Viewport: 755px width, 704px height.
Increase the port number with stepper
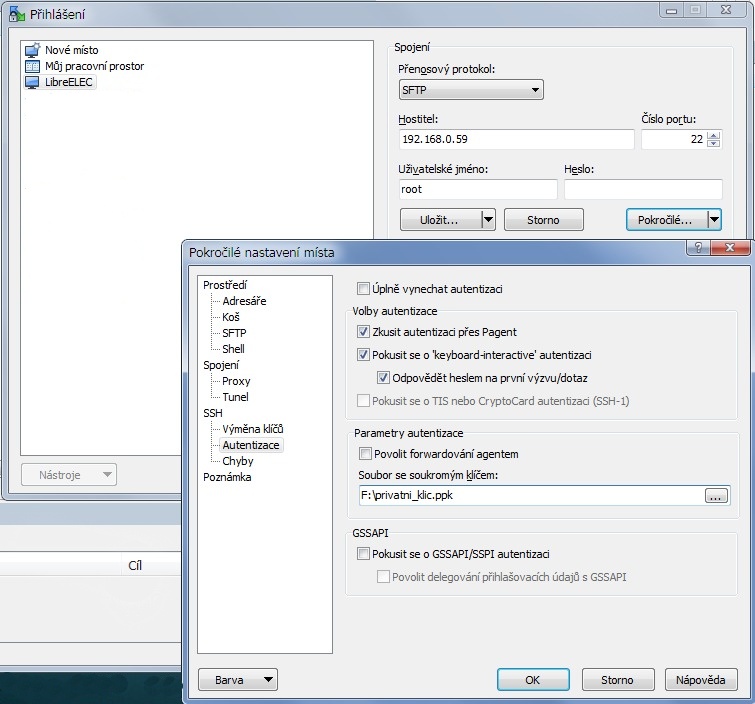(713, 135)
